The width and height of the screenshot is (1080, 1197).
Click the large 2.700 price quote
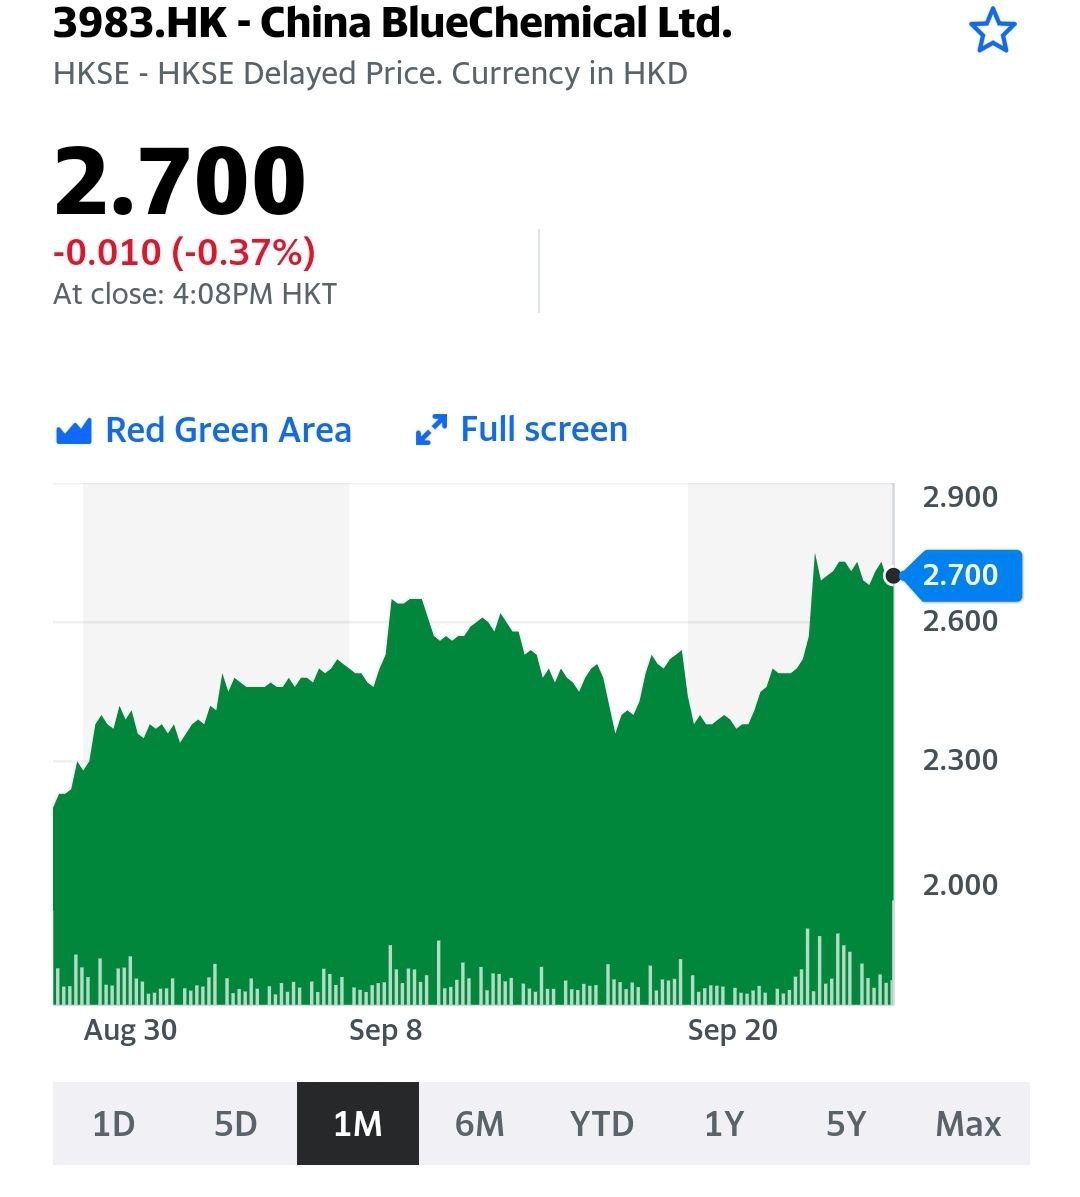pyautogui.click(x=179, y=181)
